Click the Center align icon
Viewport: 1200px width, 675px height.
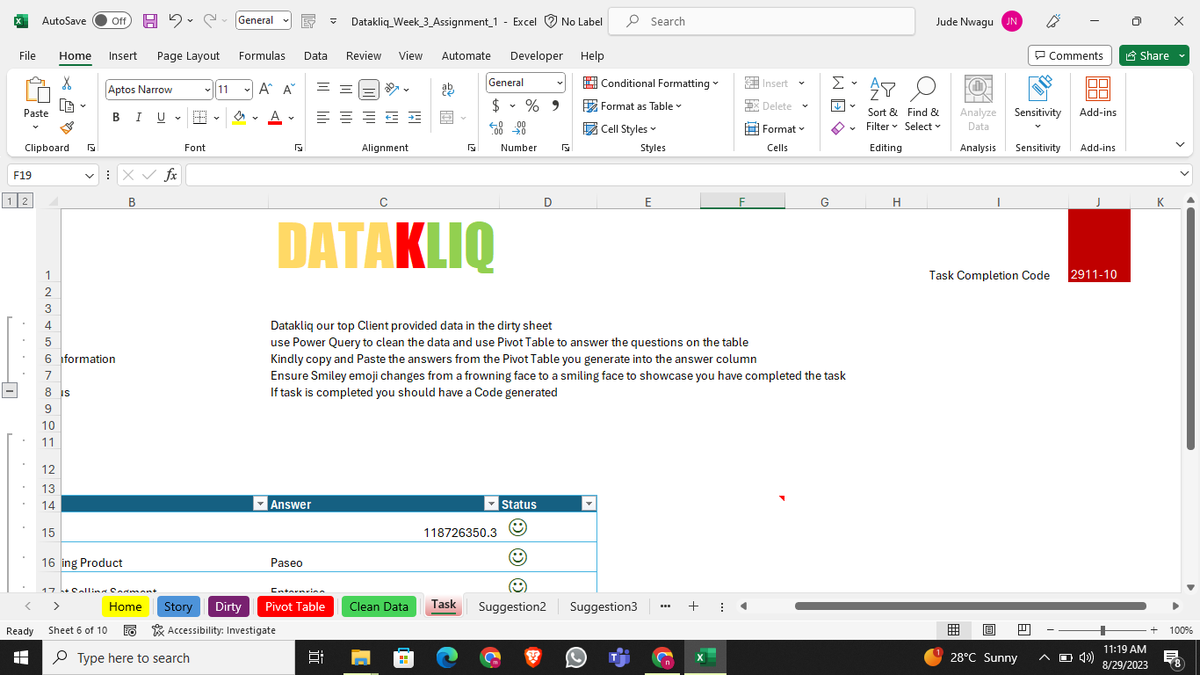click(x=347, y=118)
